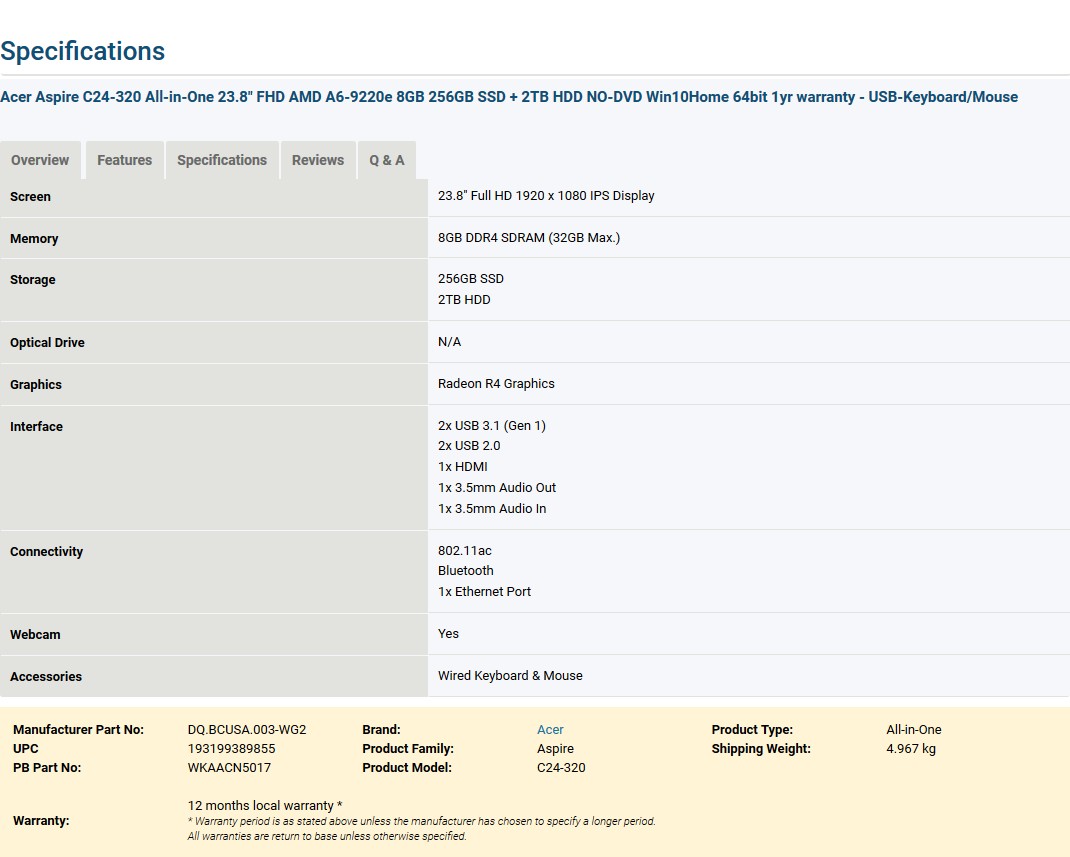Select the Optical Drive row label
Image resolution: width=1070 pixels, height=857 pixels.
click(x=47, y=343)
